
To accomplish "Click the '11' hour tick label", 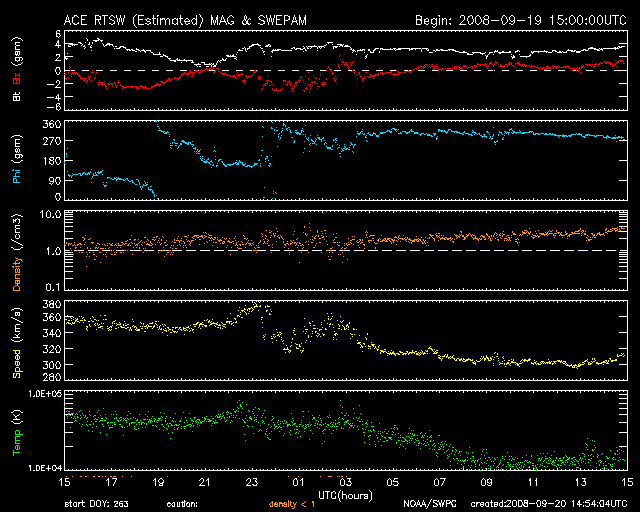I will (x=533, y=483).
